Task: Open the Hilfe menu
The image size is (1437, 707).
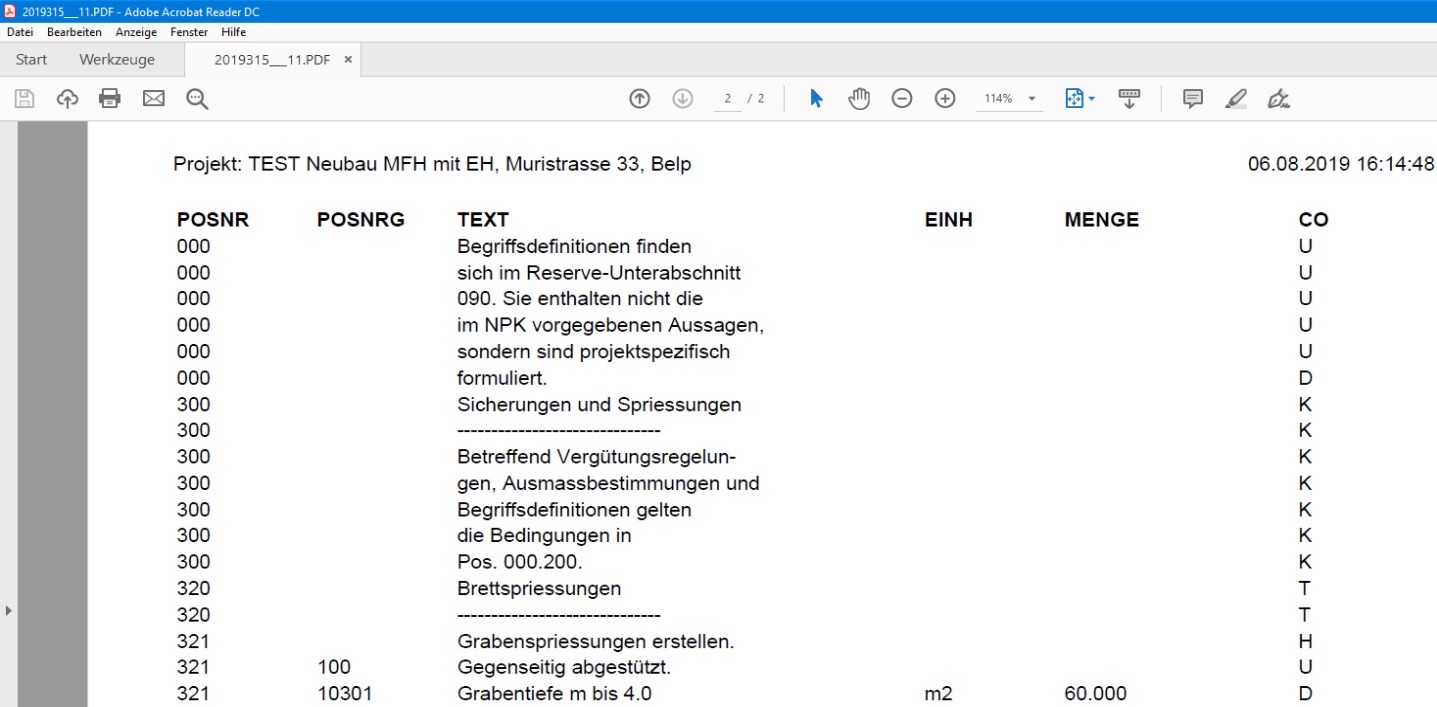Action: click(x=234, y=32)
